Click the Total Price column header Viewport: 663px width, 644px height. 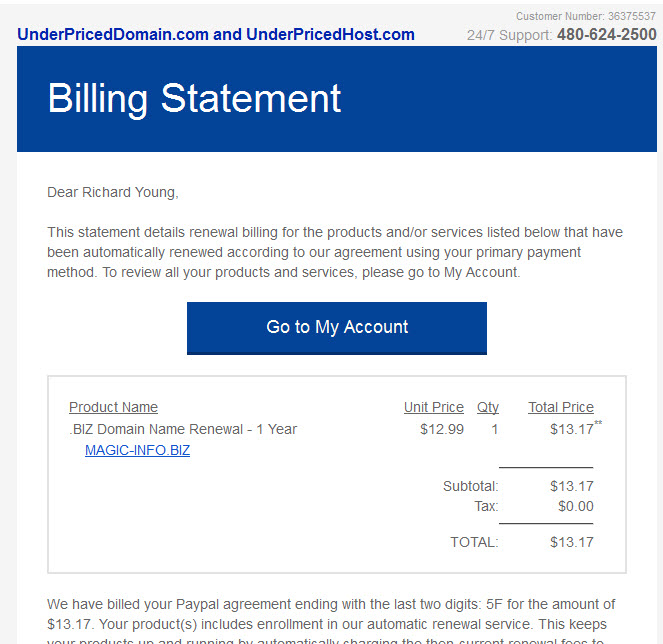click(561, 407)
